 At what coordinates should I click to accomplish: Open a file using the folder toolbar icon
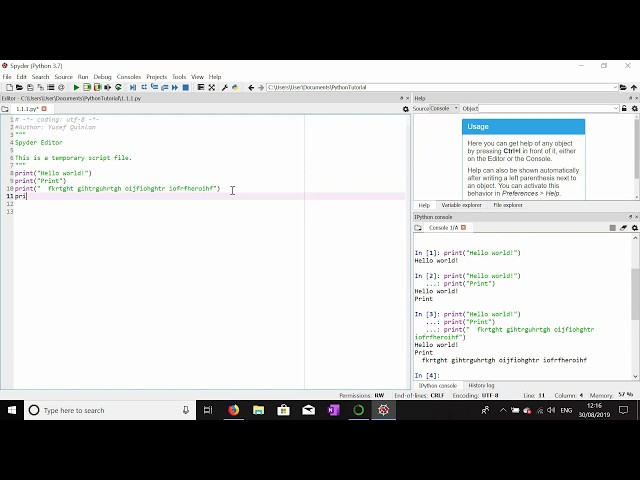tap(19, 87)
